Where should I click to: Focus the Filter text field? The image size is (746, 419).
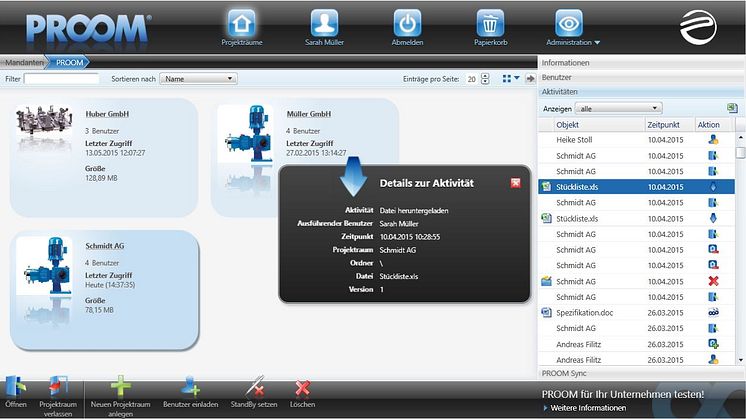click(62, 79)
